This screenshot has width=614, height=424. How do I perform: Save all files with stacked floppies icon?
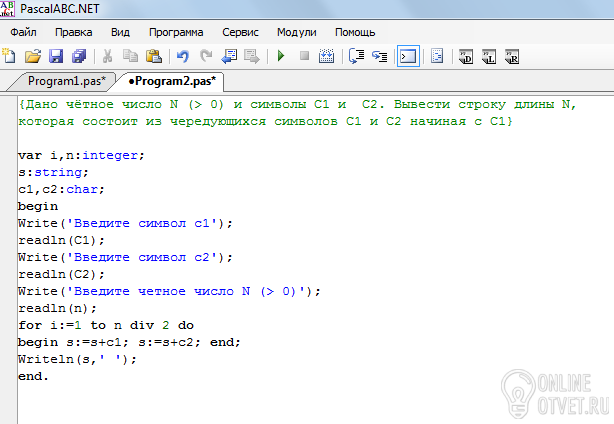[x=79, y=56]
